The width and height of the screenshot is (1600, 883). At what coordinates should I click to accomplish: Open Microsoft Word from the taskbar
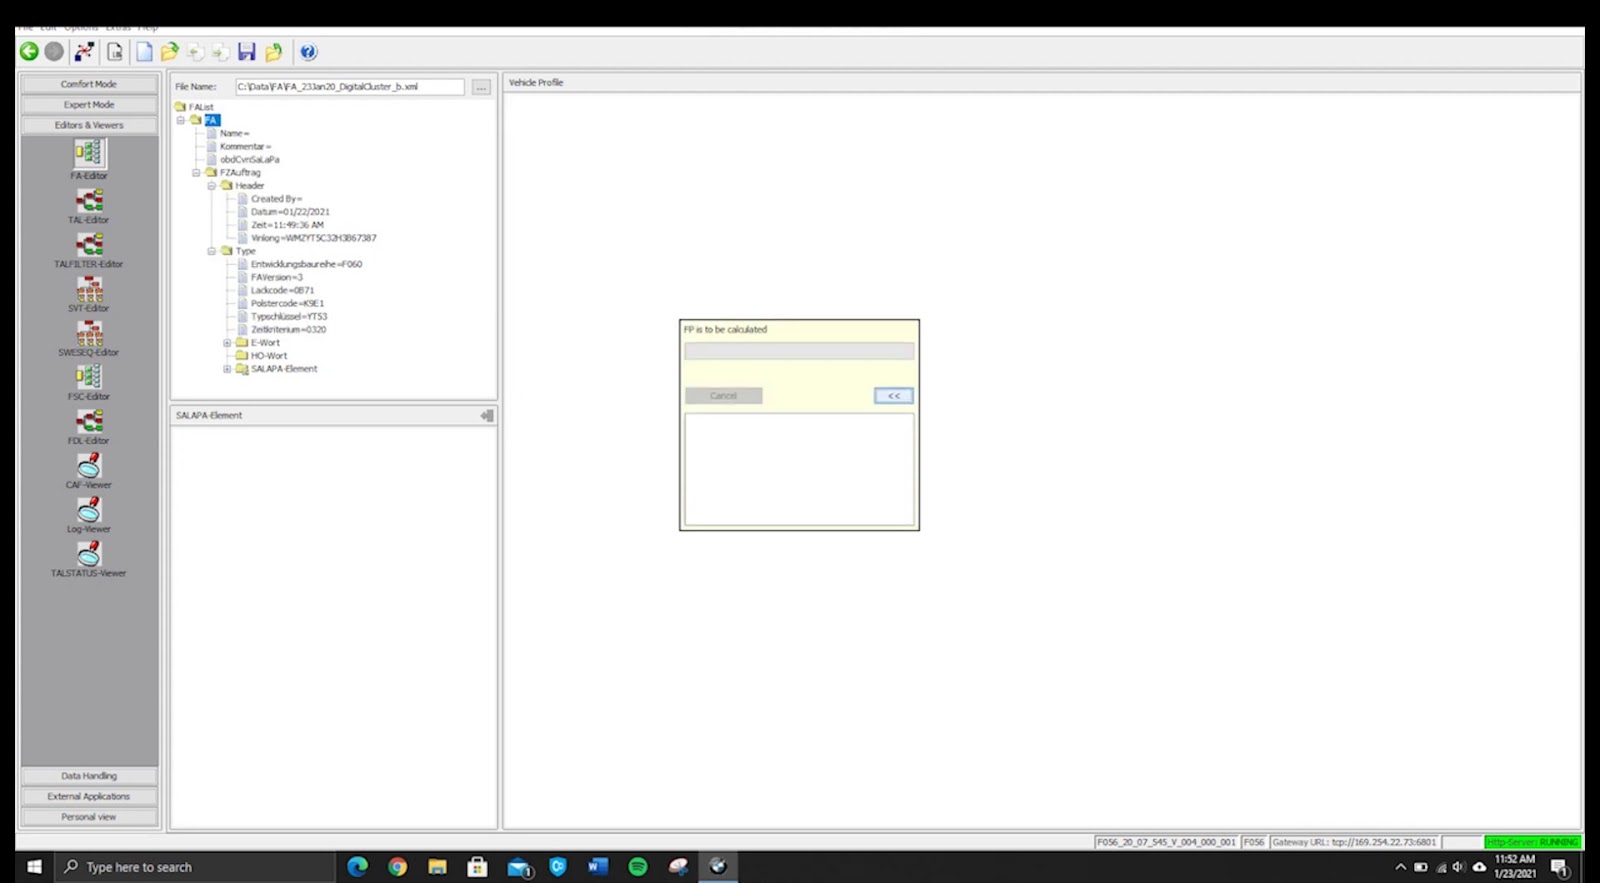pyautogui.click(x=598, y=867)
